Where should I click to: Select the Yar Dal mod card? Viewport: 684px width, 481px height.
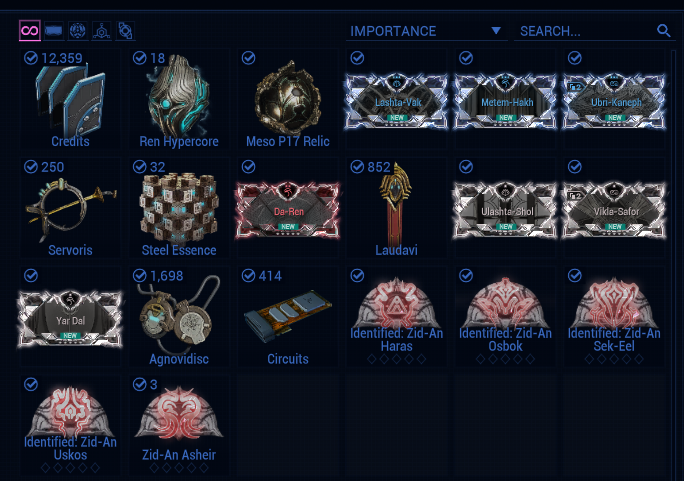pos(70,320)
